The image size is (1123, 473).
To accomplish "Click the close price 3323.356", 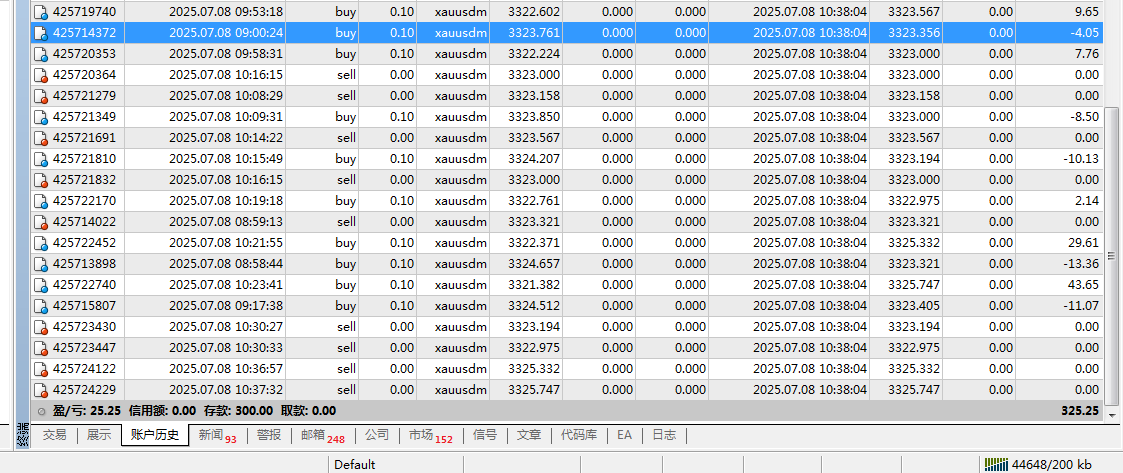I will (x=914, y=32).
